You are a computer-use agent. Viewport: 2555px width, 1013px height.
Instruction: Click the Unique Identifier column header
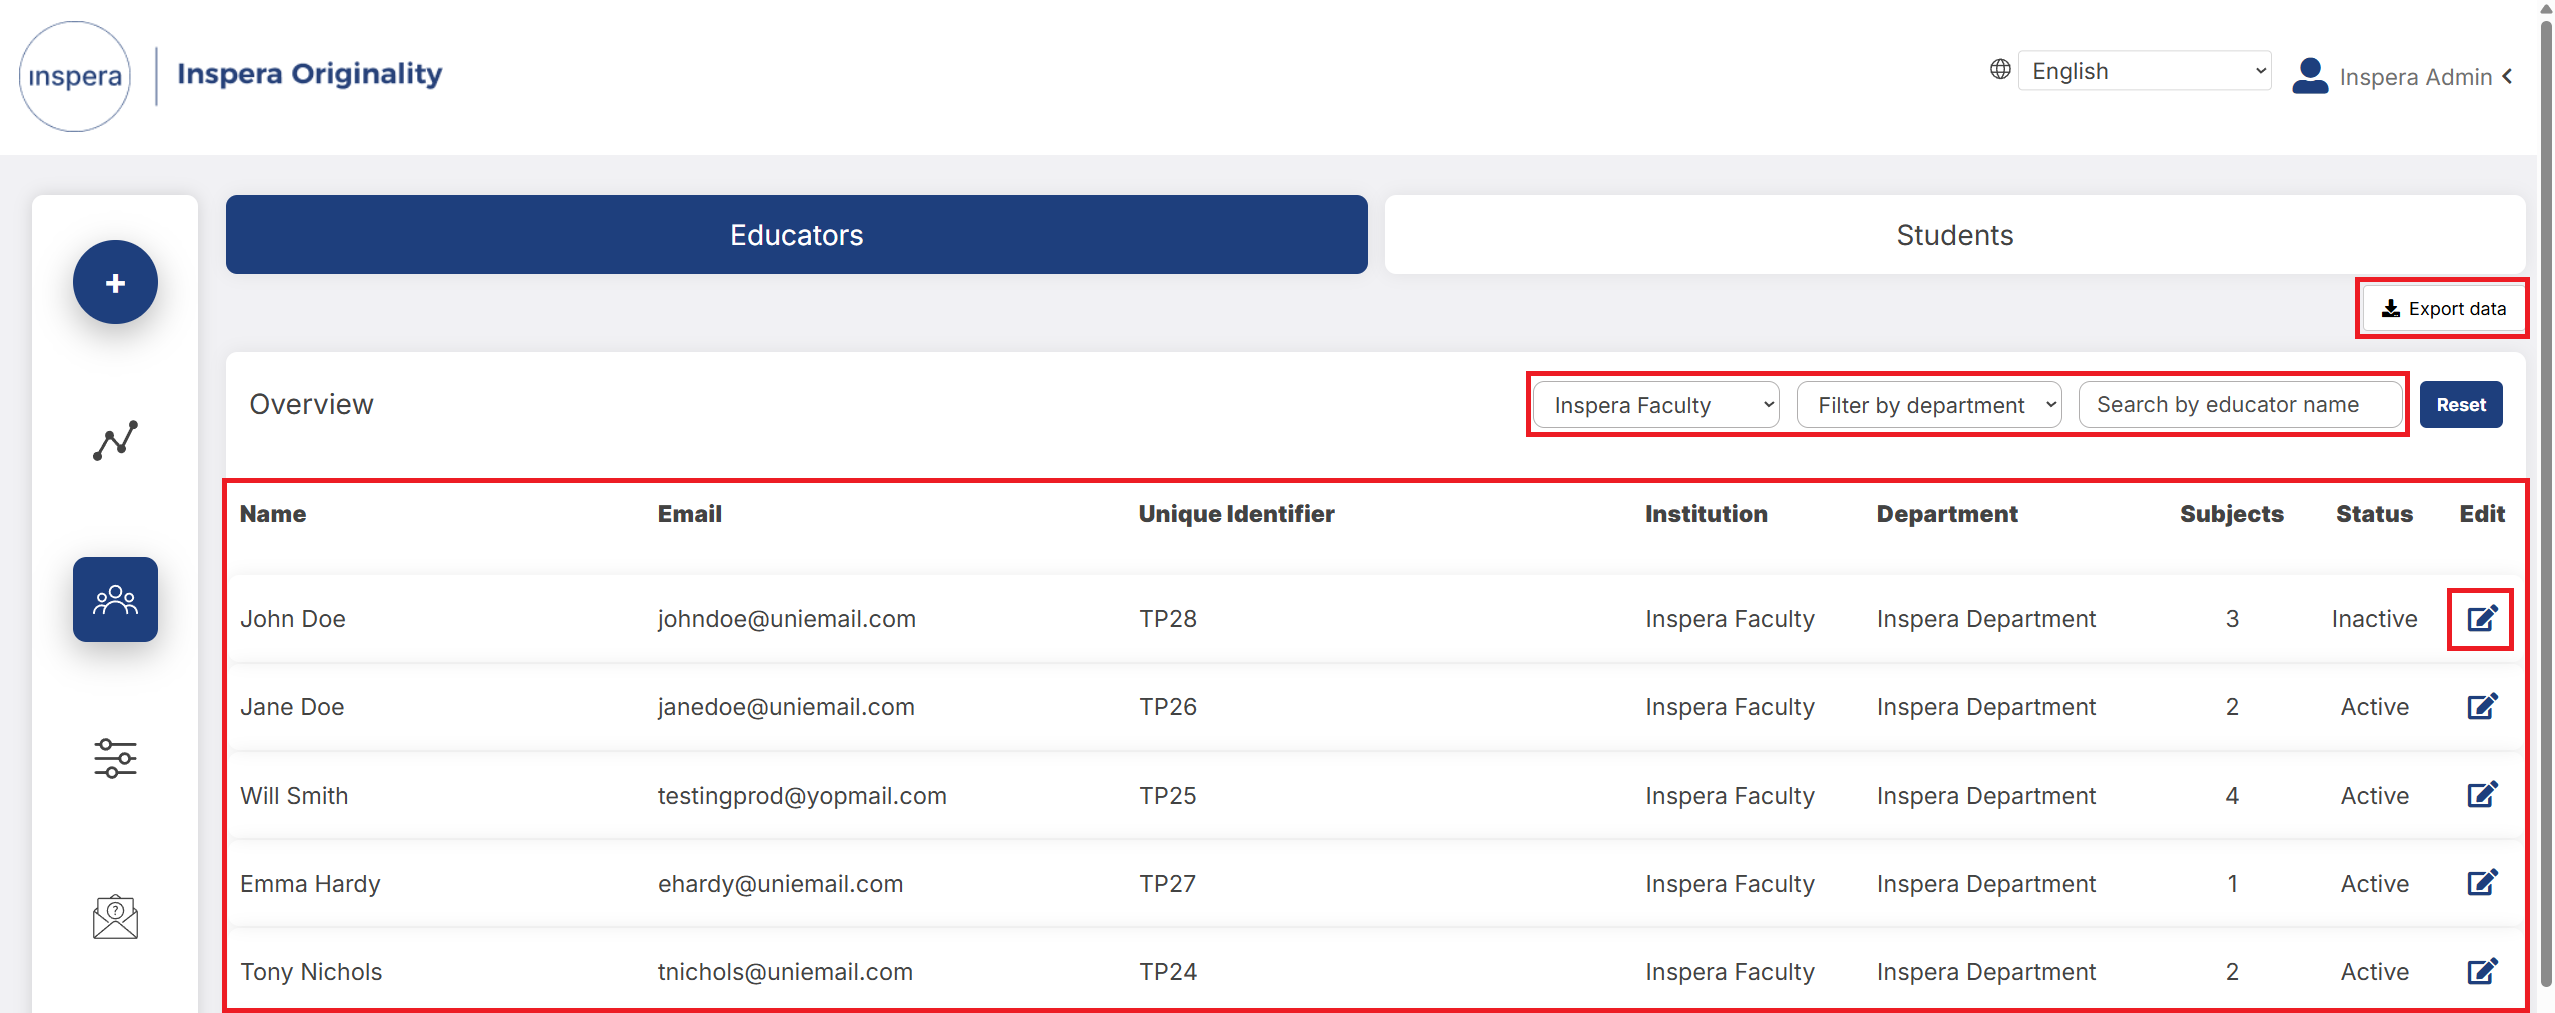coord(1236,514)
